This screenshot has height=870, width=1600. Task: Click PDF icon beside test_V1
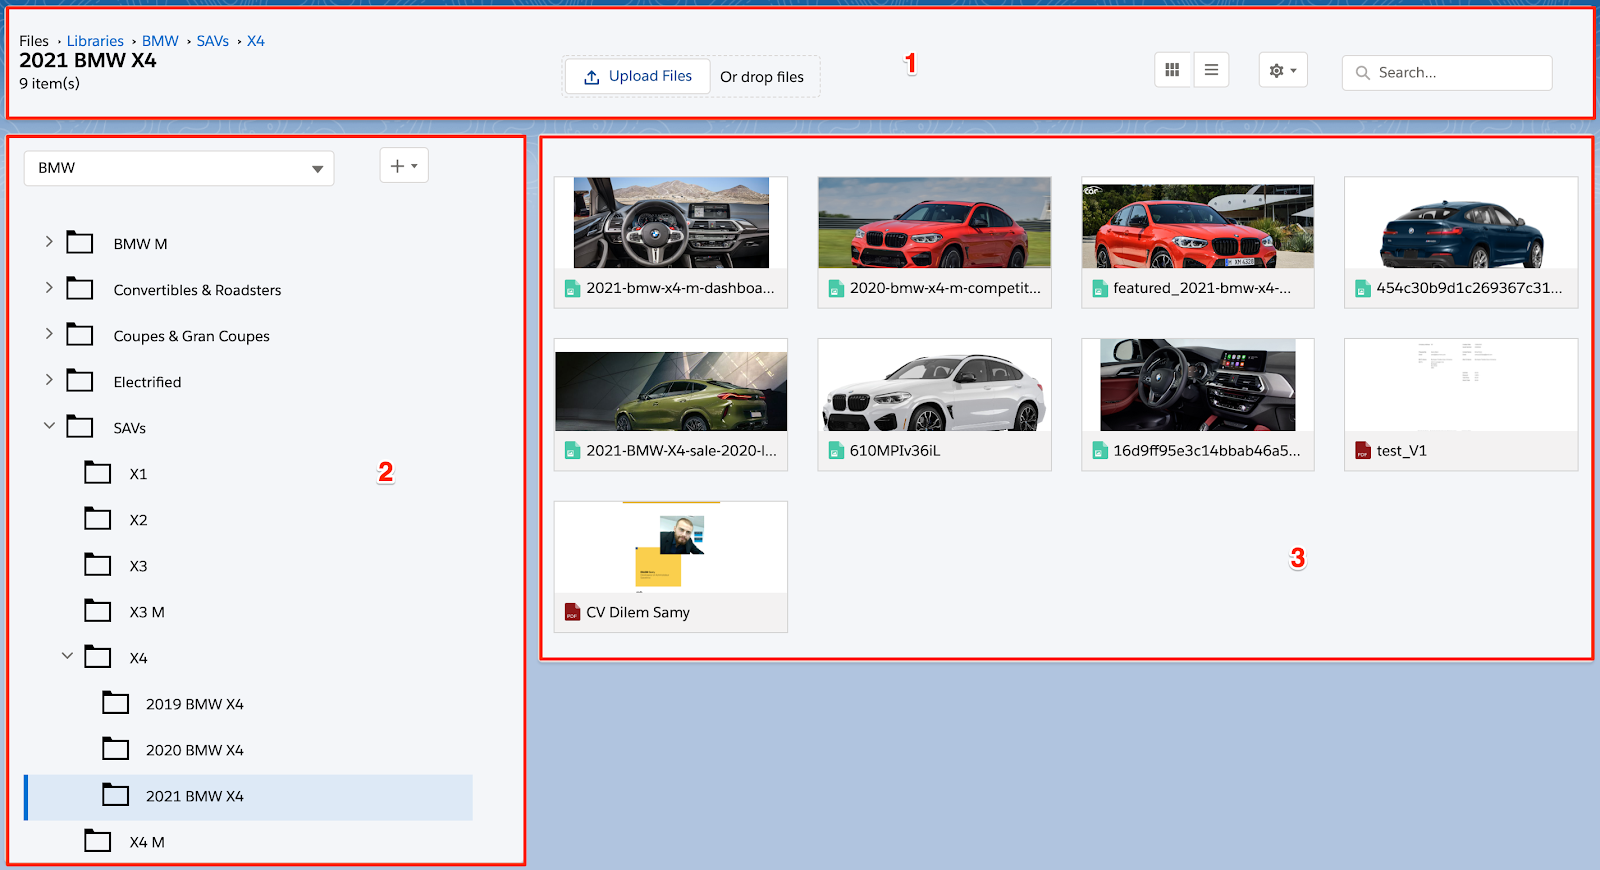[1363, 451]
